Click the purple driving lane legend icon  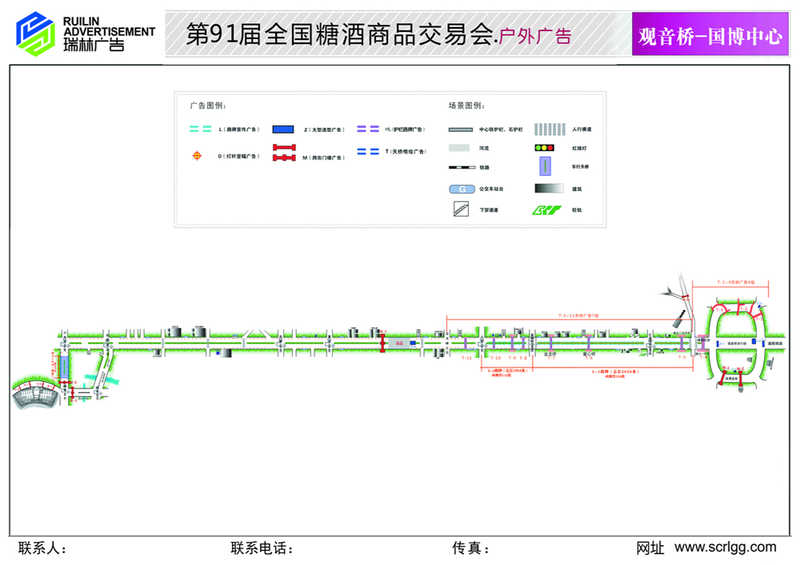[544, 168]
